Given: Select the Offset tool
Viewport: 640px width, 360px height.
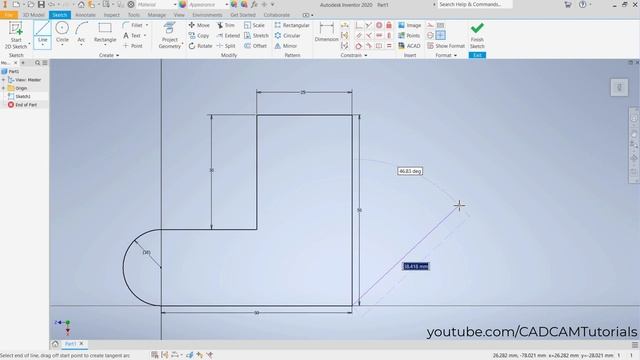Looking at the screenshot, I should pos(256,46).
